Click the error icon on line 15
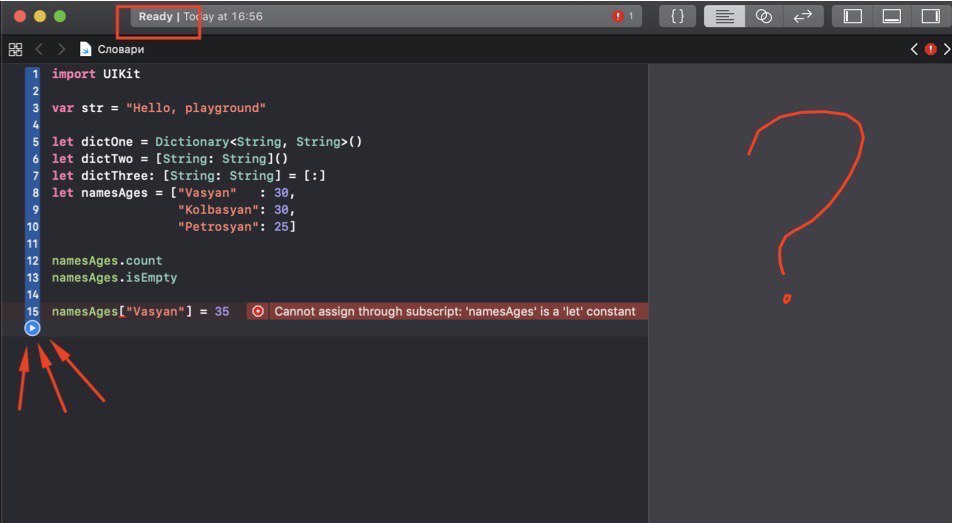This screenshot has height=523, width=953. 258,311
